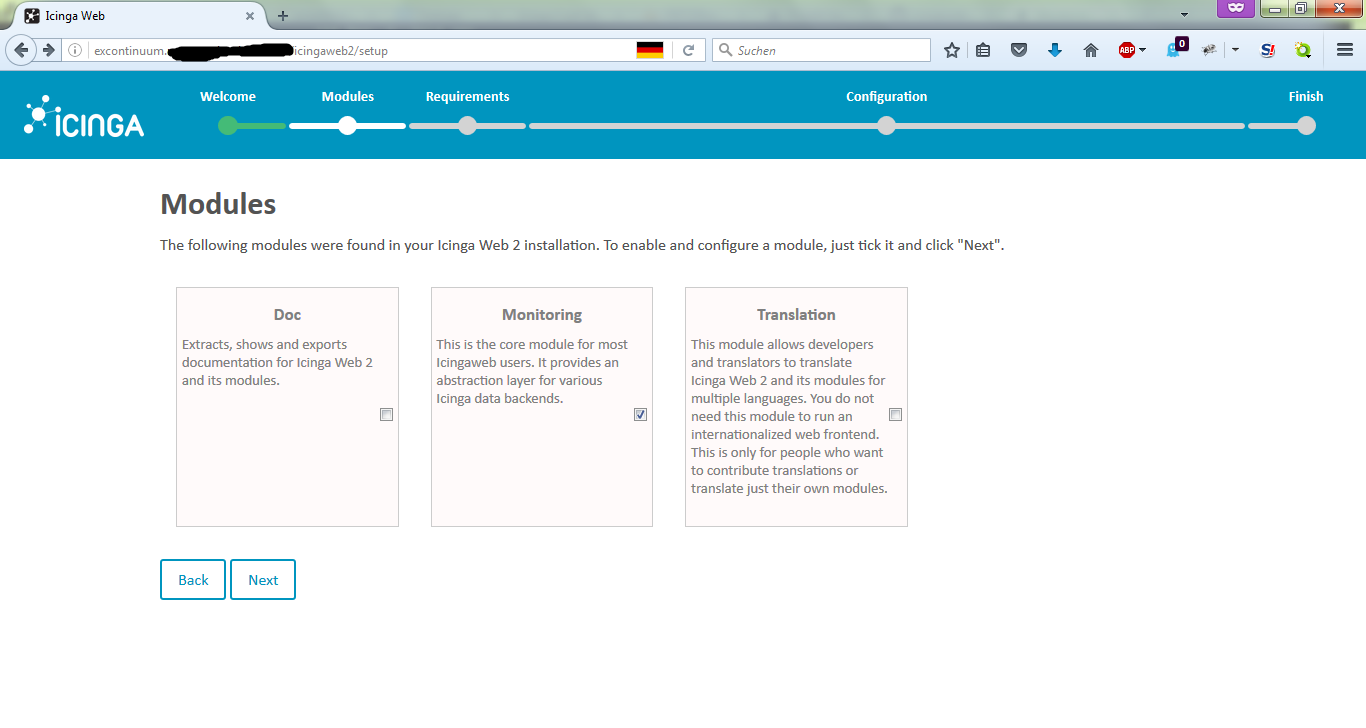Click 'The following modules were found' sentence
This screenshot has width=1366, height=728.
click(x=582, y=245)
